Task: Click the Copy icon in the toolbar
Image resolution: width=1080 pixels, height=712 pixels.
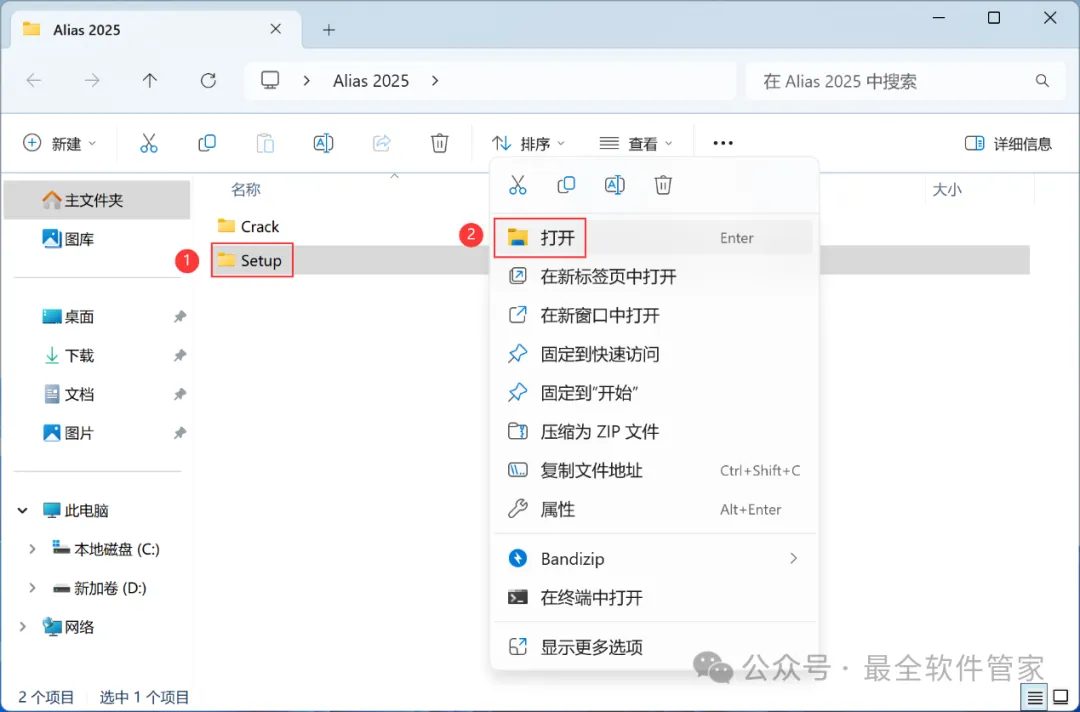Action: (207, 143)
